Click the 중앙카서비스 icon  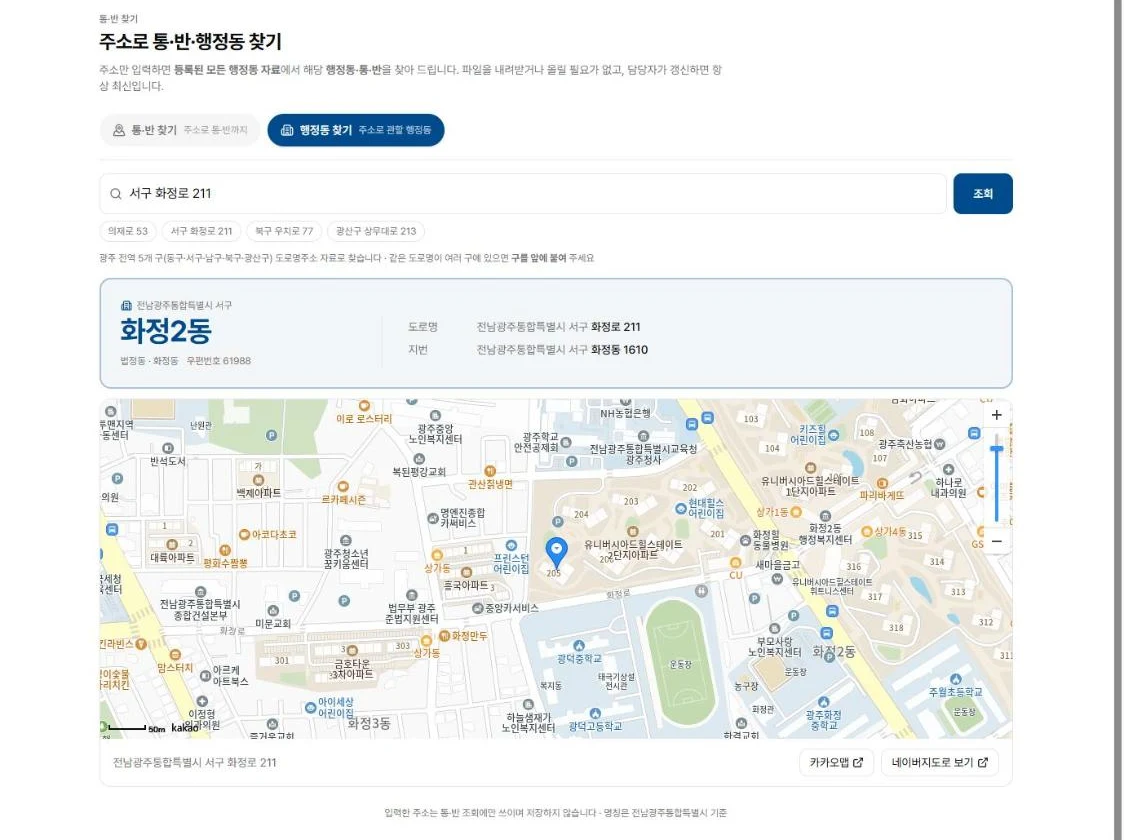(x=477, y=608)
